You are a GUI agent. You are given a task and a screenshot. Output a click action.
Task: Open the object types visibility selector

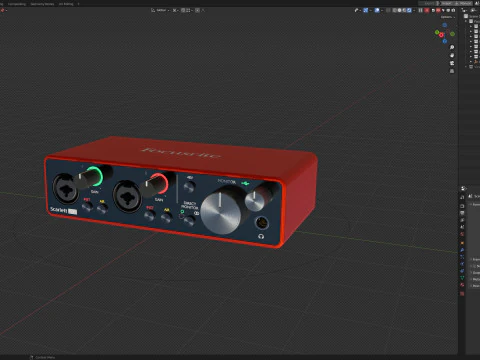(x=357, y=10)
